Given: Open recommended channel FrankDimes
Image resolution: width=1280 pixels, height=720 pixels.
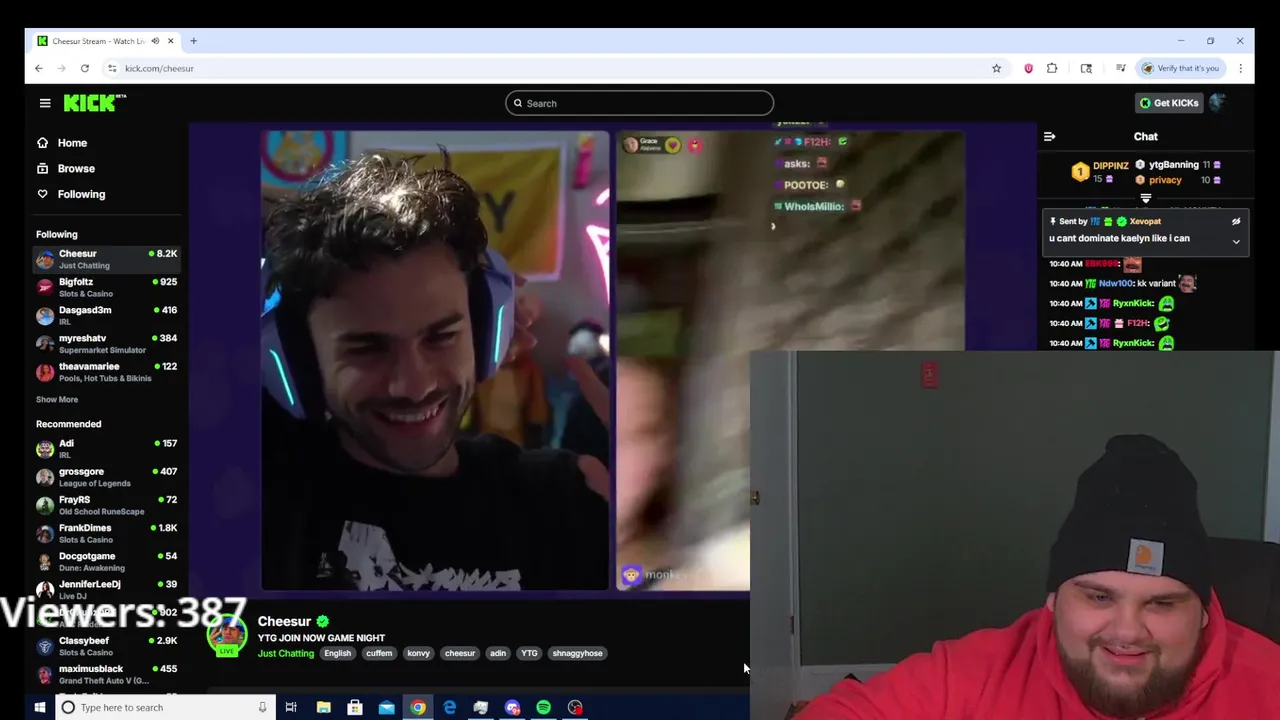Looking at the screenshot, I should coord(107,533).
